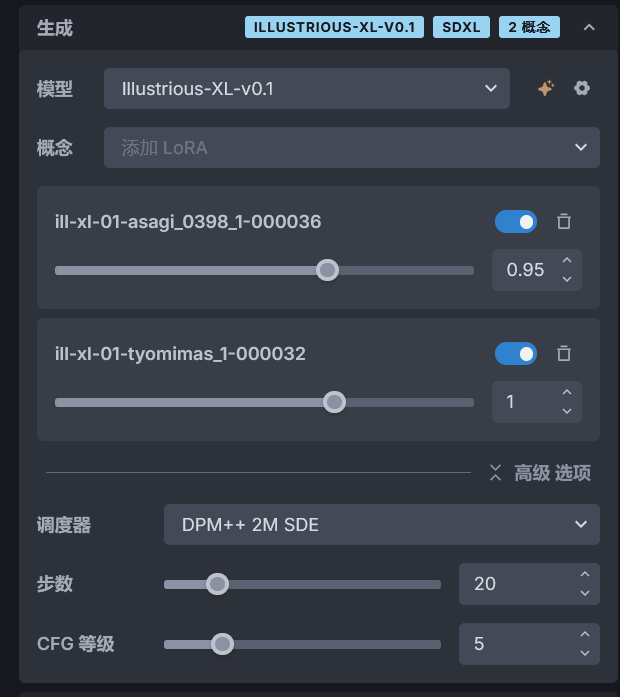Open model settings gear icon
The width and height of the screenshot is (620, 697).
tap(582, 88)
